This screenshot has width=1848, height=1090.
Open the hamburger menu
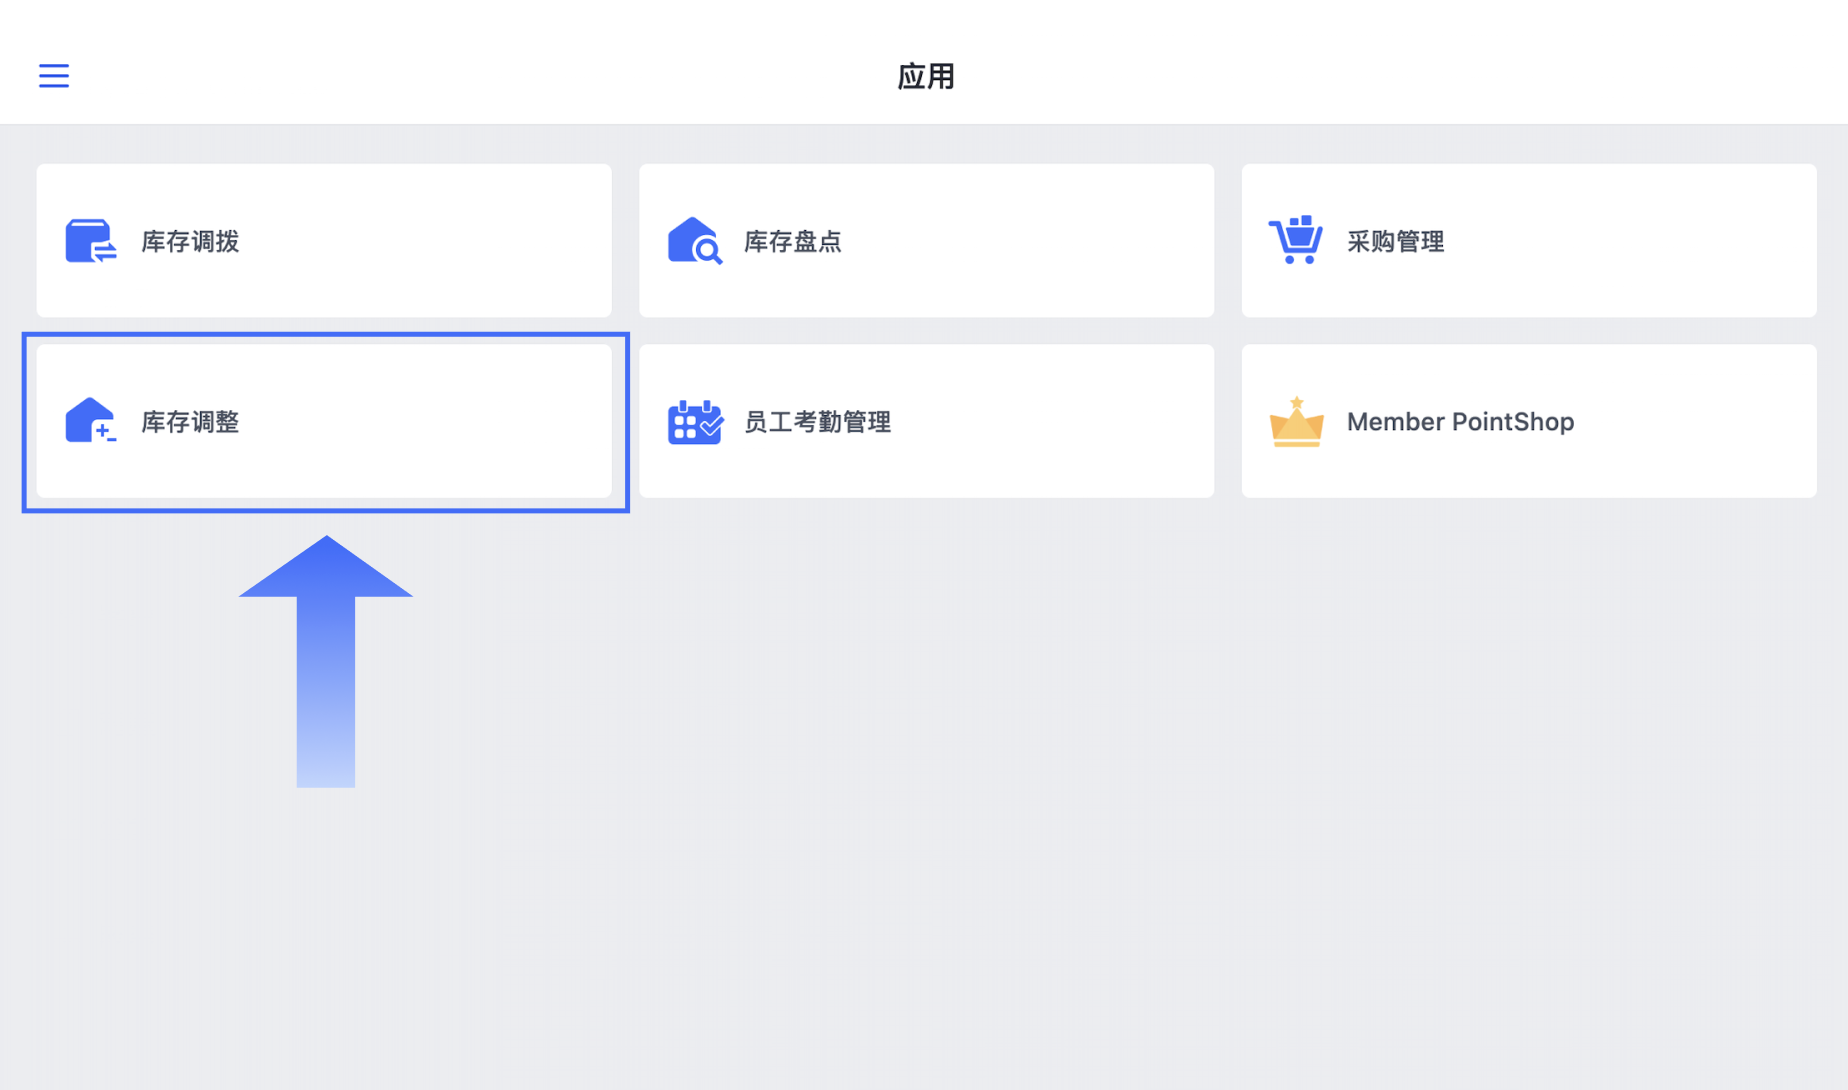54,76
